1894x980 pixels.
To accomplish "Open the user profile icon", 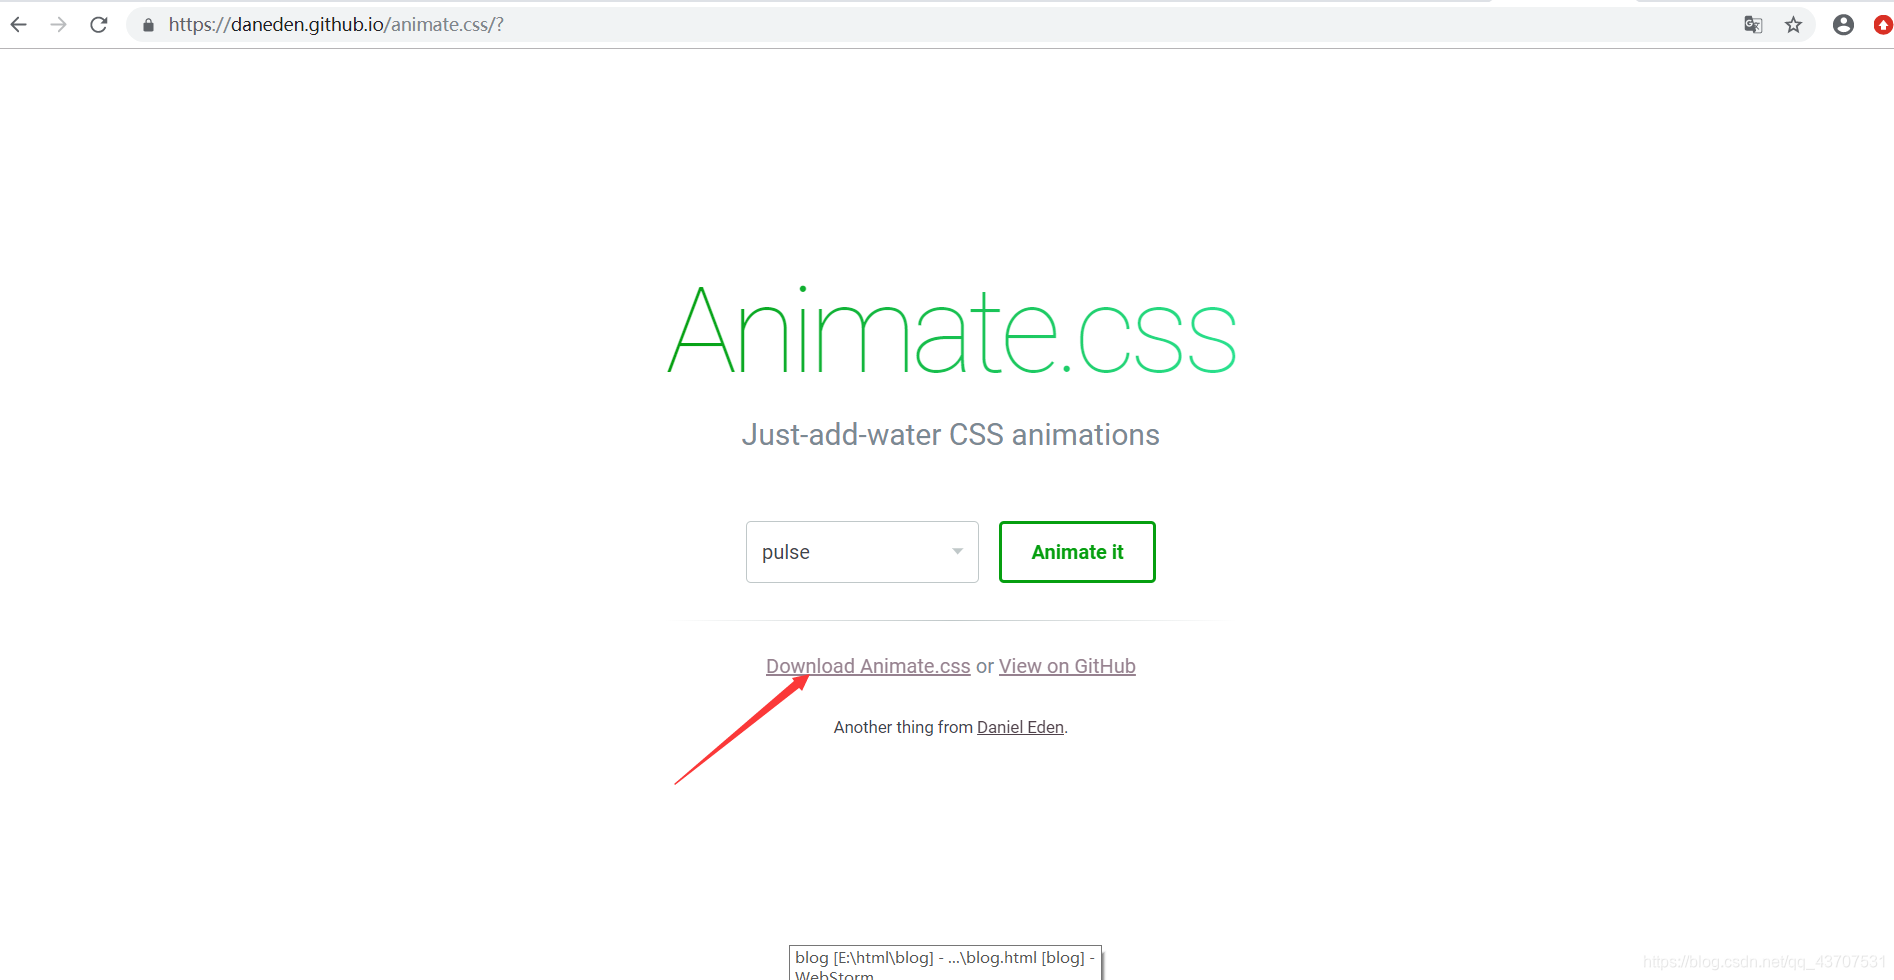I will [x=1844, y=25].
